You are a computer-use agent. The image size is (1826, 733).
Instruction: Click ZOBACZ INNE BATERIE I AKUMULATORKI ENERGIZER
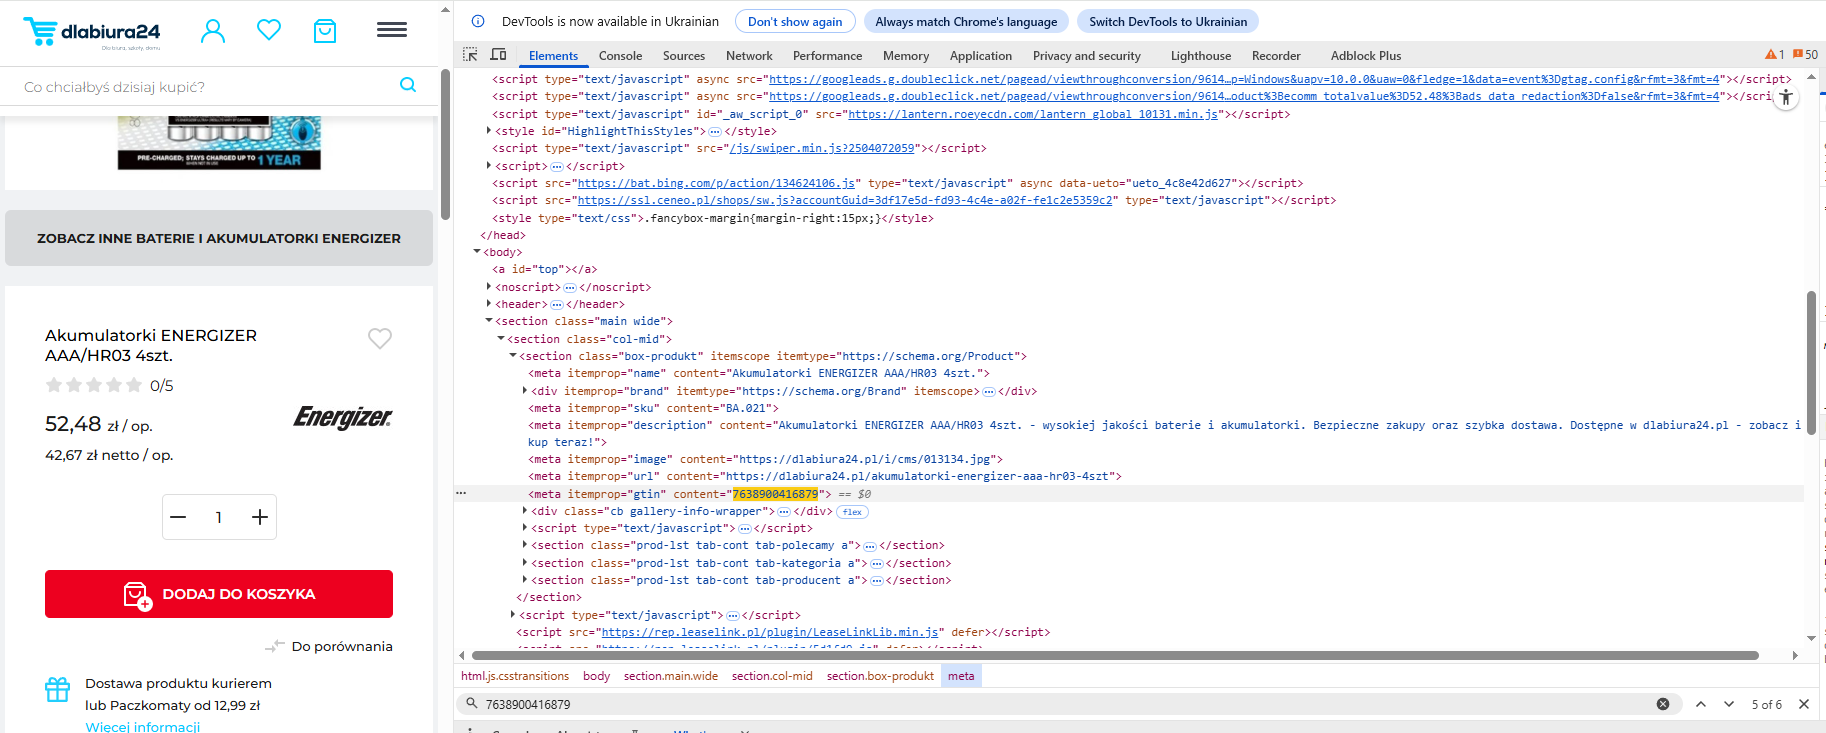pyautogui.click(x=219, y=238)
